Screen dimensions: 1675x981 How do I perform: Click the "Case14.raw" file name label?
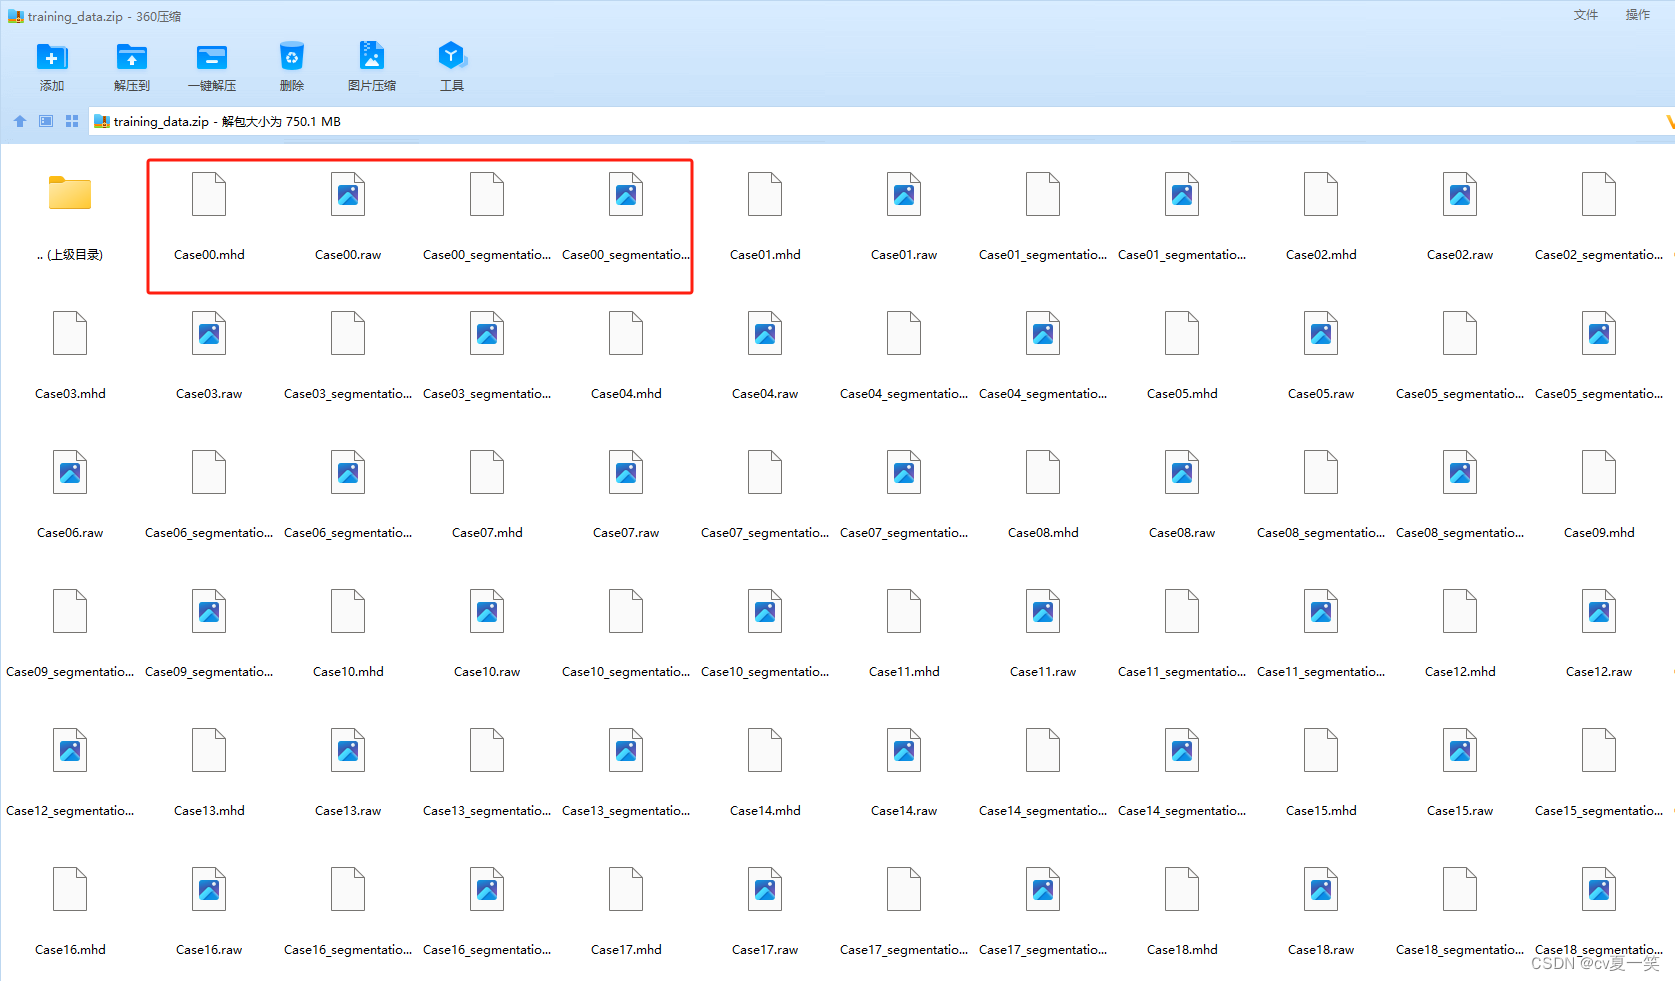tap(904, 811)
